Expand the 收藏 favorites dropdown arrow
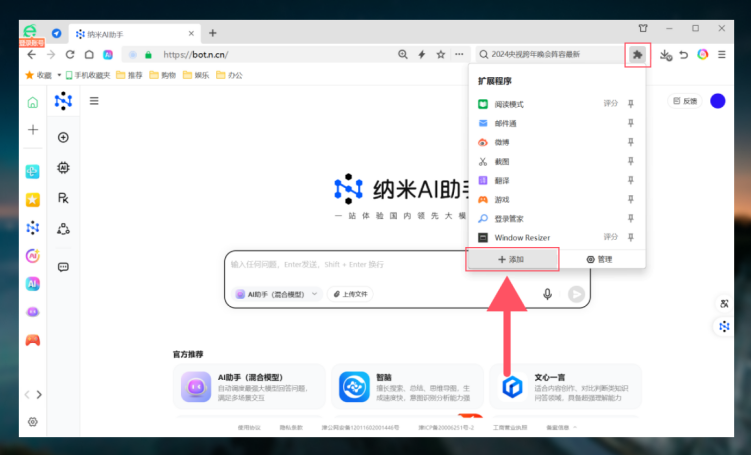The image size is (751, 455). click(x=59, y=75)
